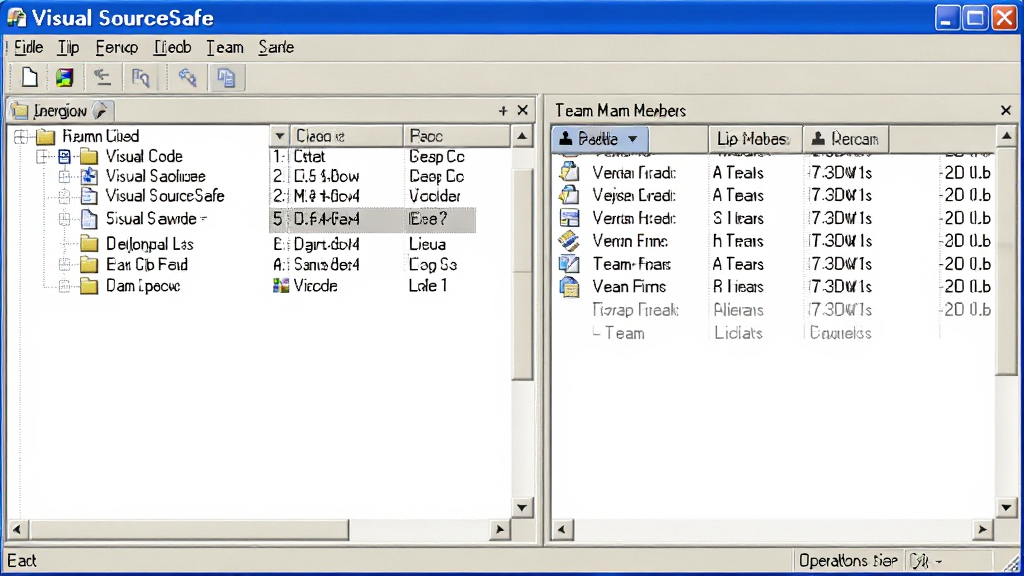The width and height of the screenshot is (1024, 576).
Task: Click the checkmark icon beside Team-Fnars
Action: (x=569, y=263)
